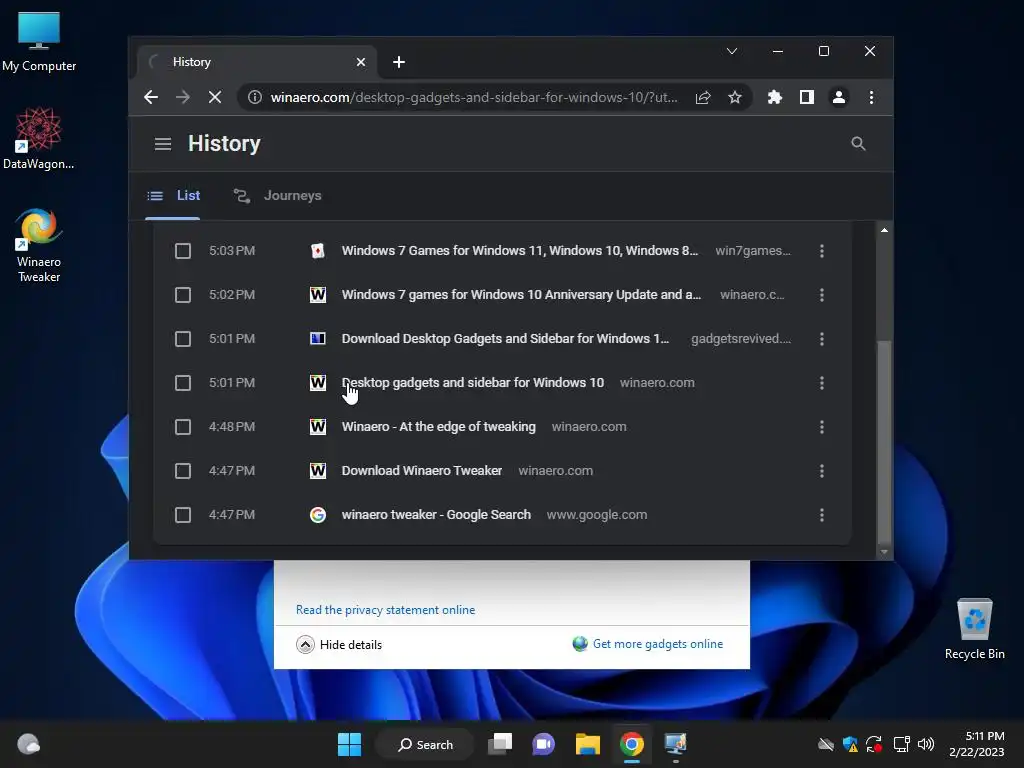This screenshot has width=1024, height=768.
Task: Open the tab search chevron
Action: pyautogui.click(x=732, y=51)
